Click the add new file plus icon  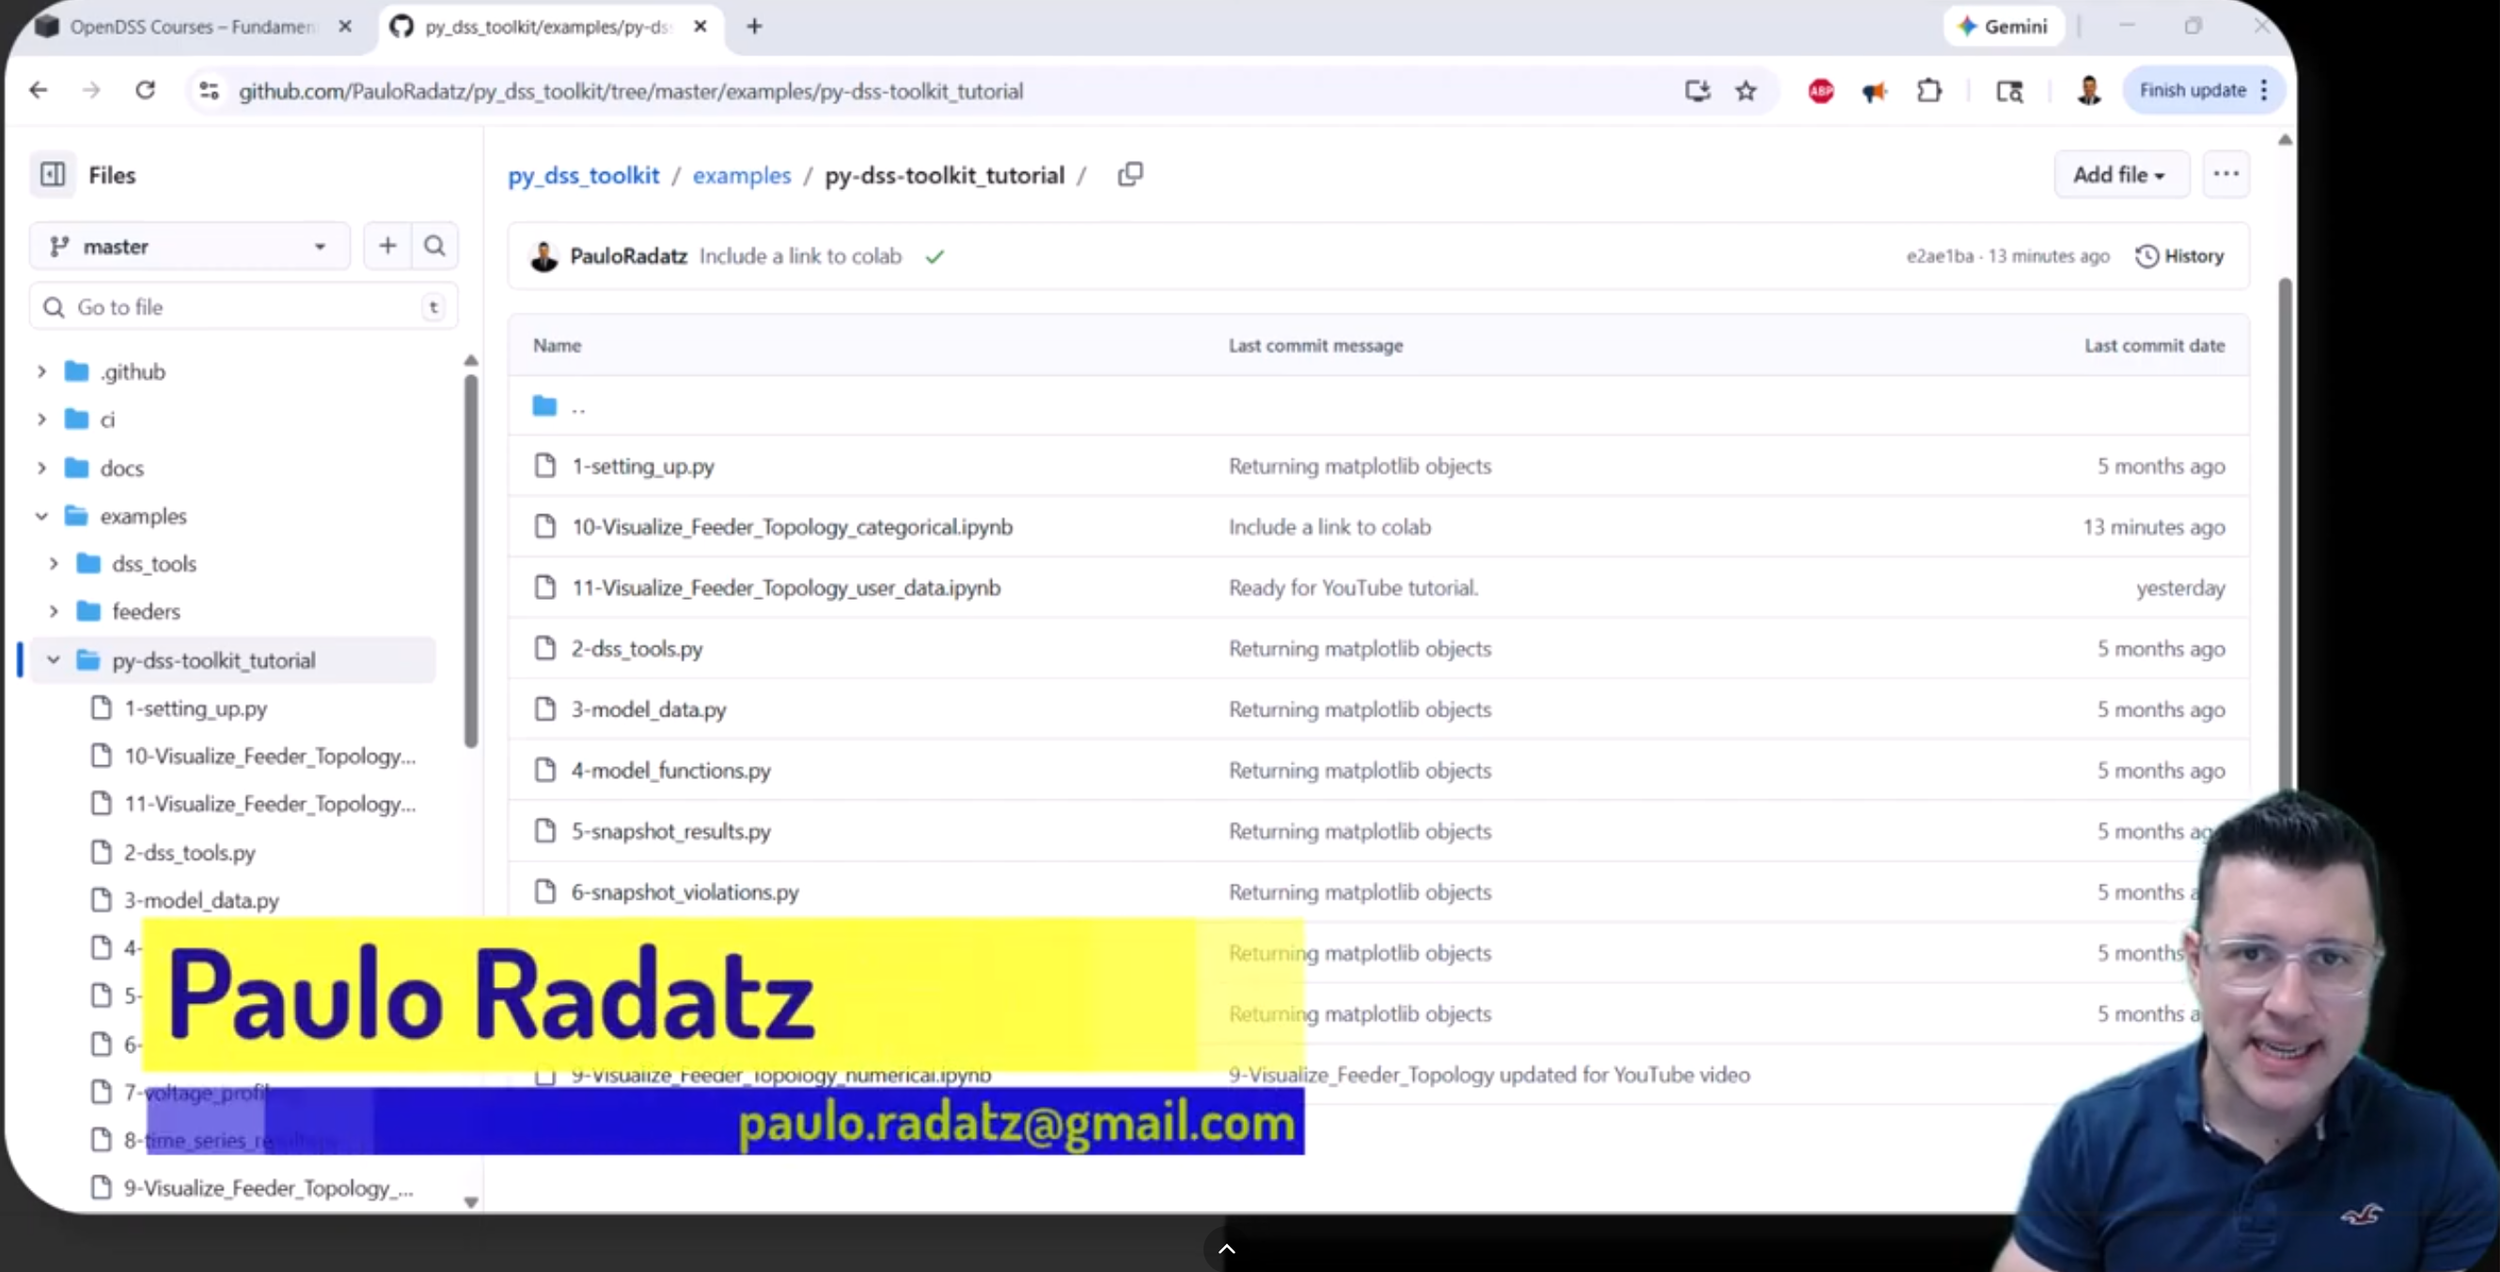pos(388,246)
